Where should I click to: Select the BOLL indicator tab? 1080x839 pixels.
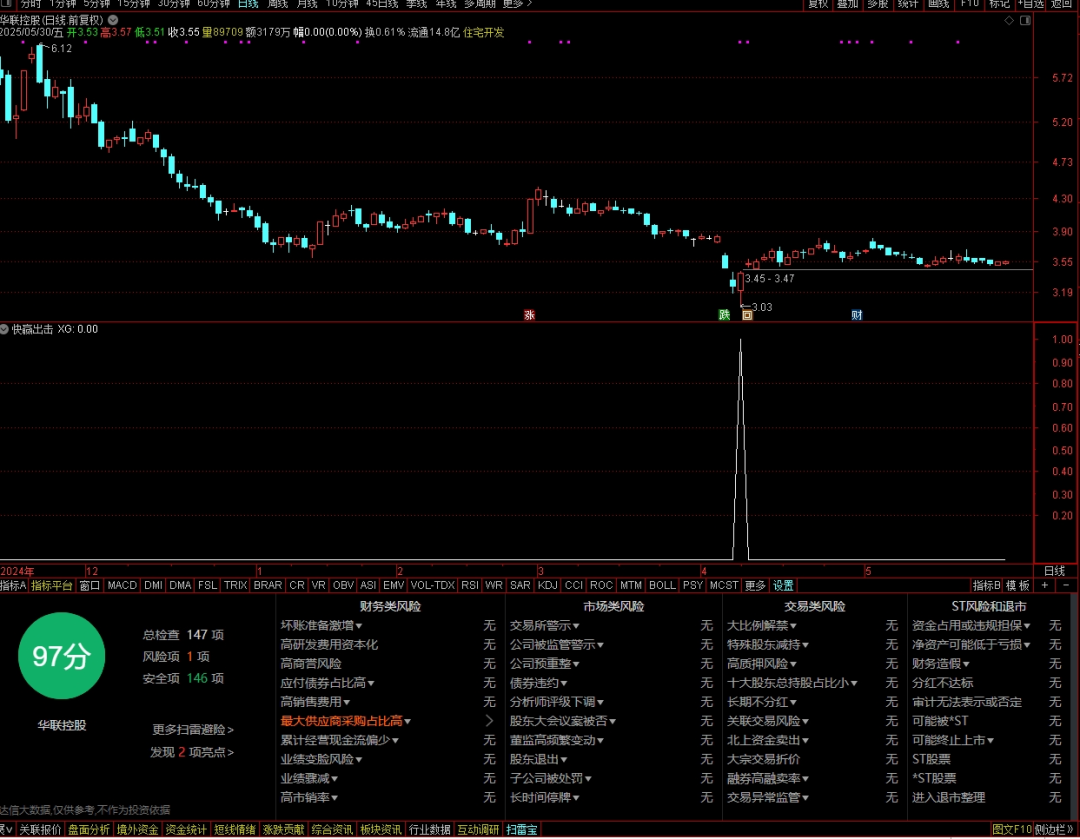[x=662, y=585]
